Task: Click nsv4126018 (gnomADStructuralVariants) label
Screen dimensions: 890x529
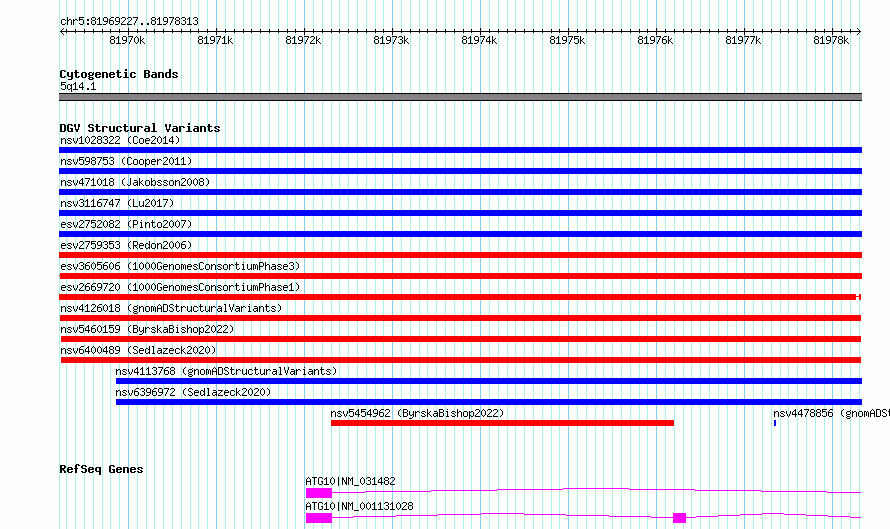Action: click(171, 308)
